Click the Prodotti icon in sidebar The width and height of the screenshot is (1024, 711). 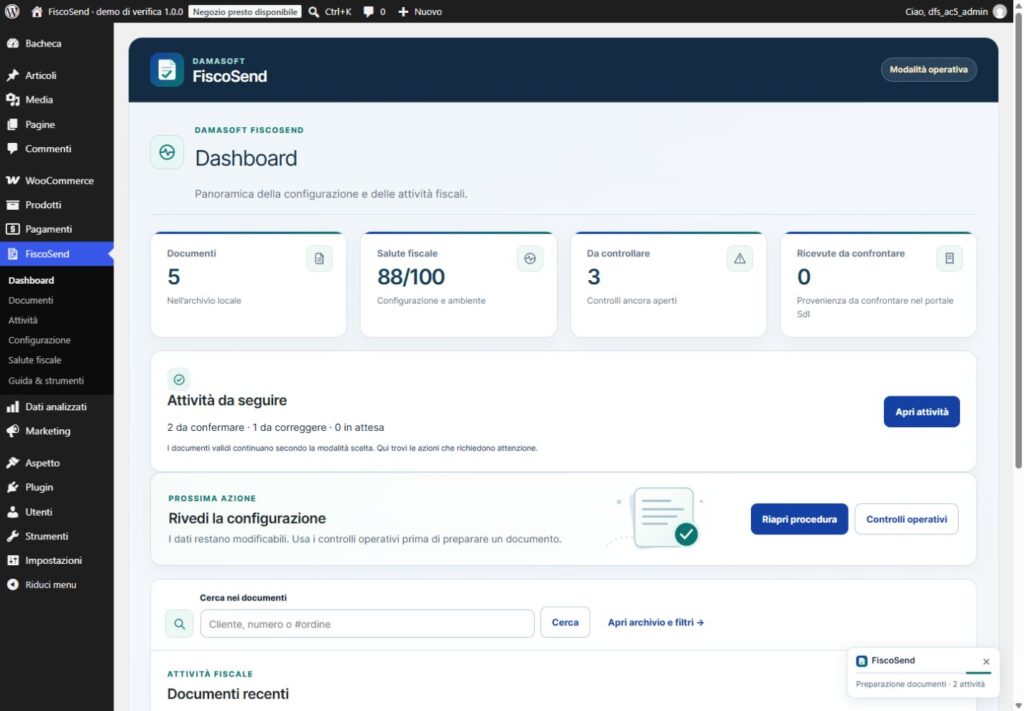tap(12, 204)
